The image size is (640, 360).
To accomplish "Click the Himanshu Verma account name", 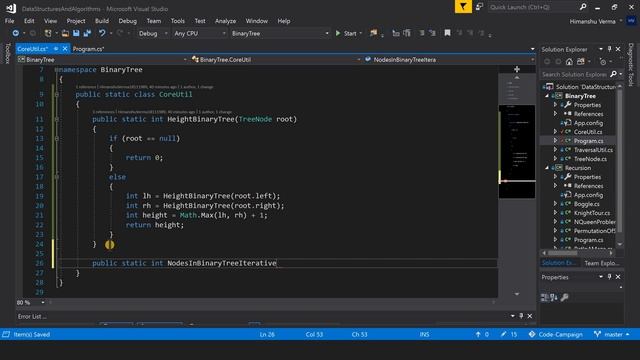I will [x=592, y=21].
